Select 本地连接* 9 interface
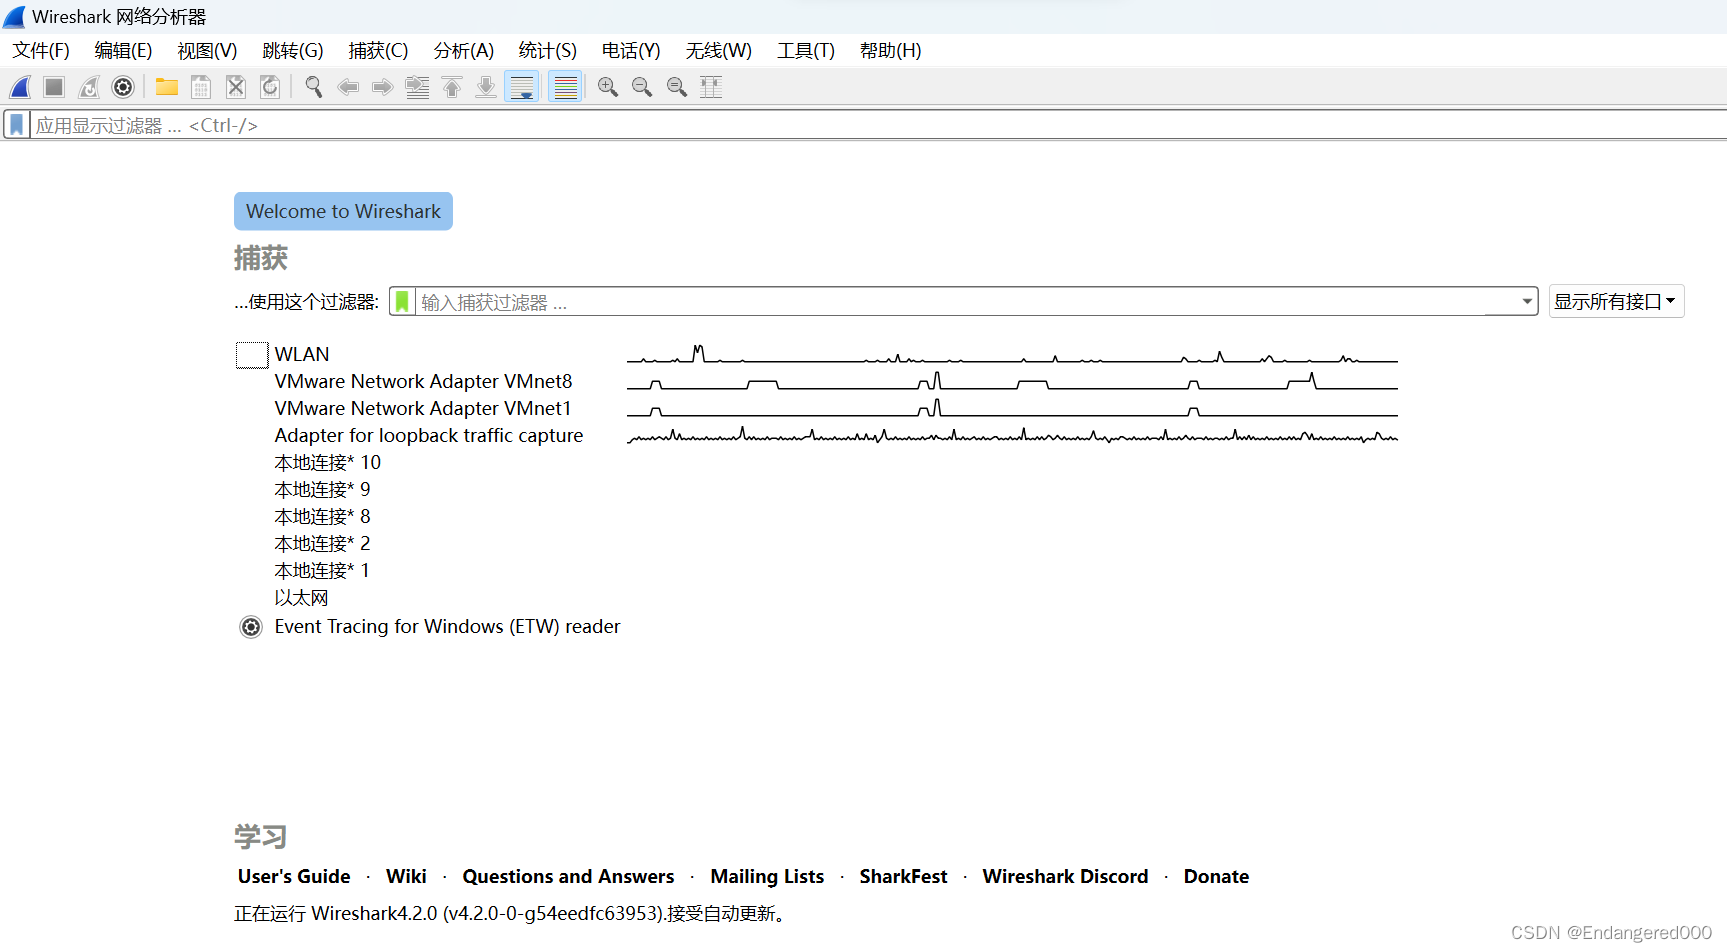 point(322,490)
